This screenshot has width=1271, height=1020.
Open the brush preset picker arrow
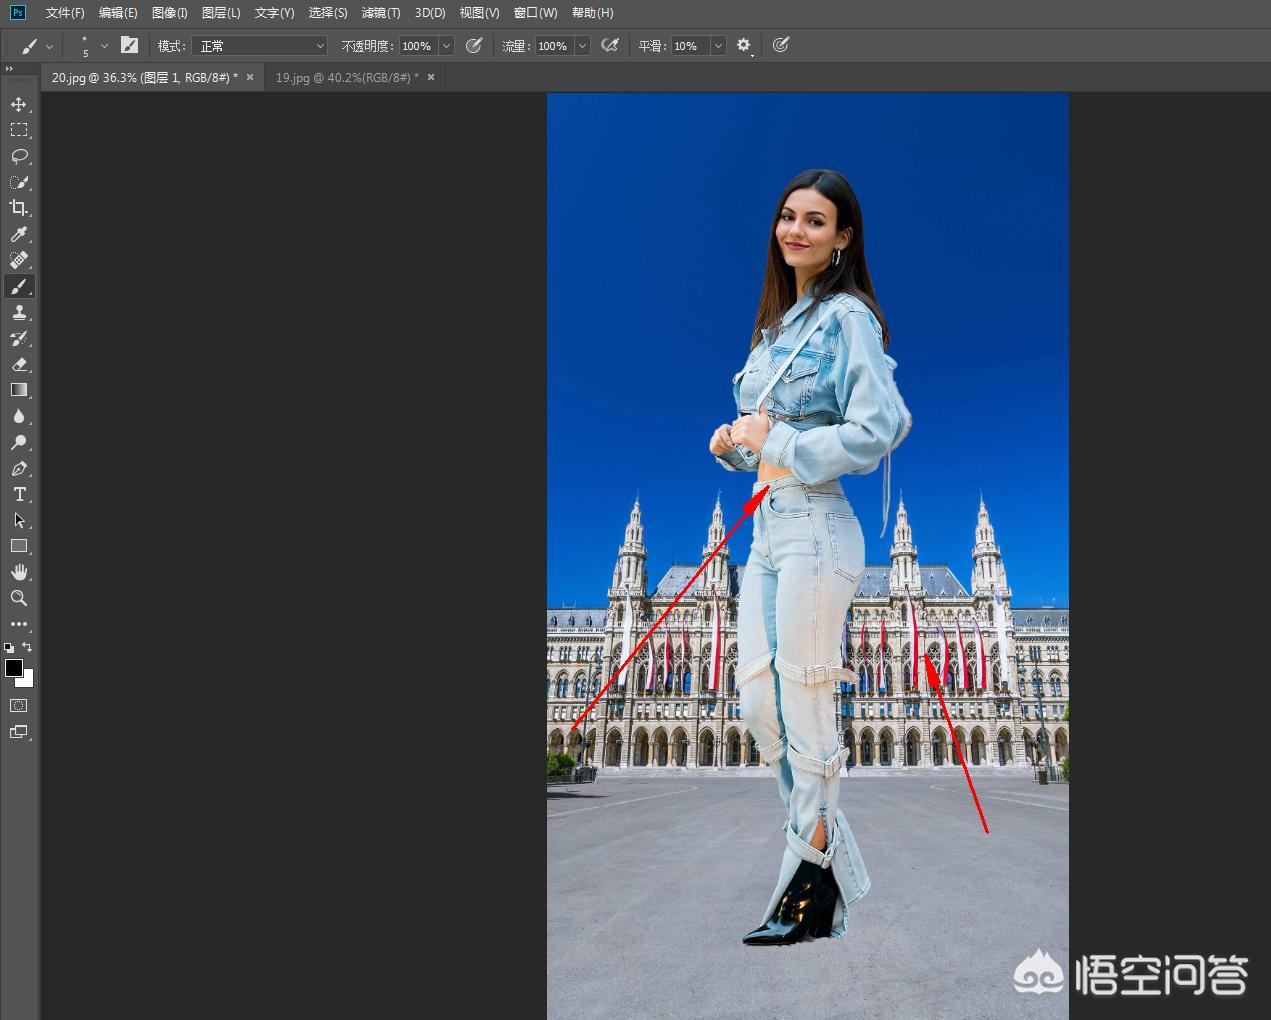(104, 46)
